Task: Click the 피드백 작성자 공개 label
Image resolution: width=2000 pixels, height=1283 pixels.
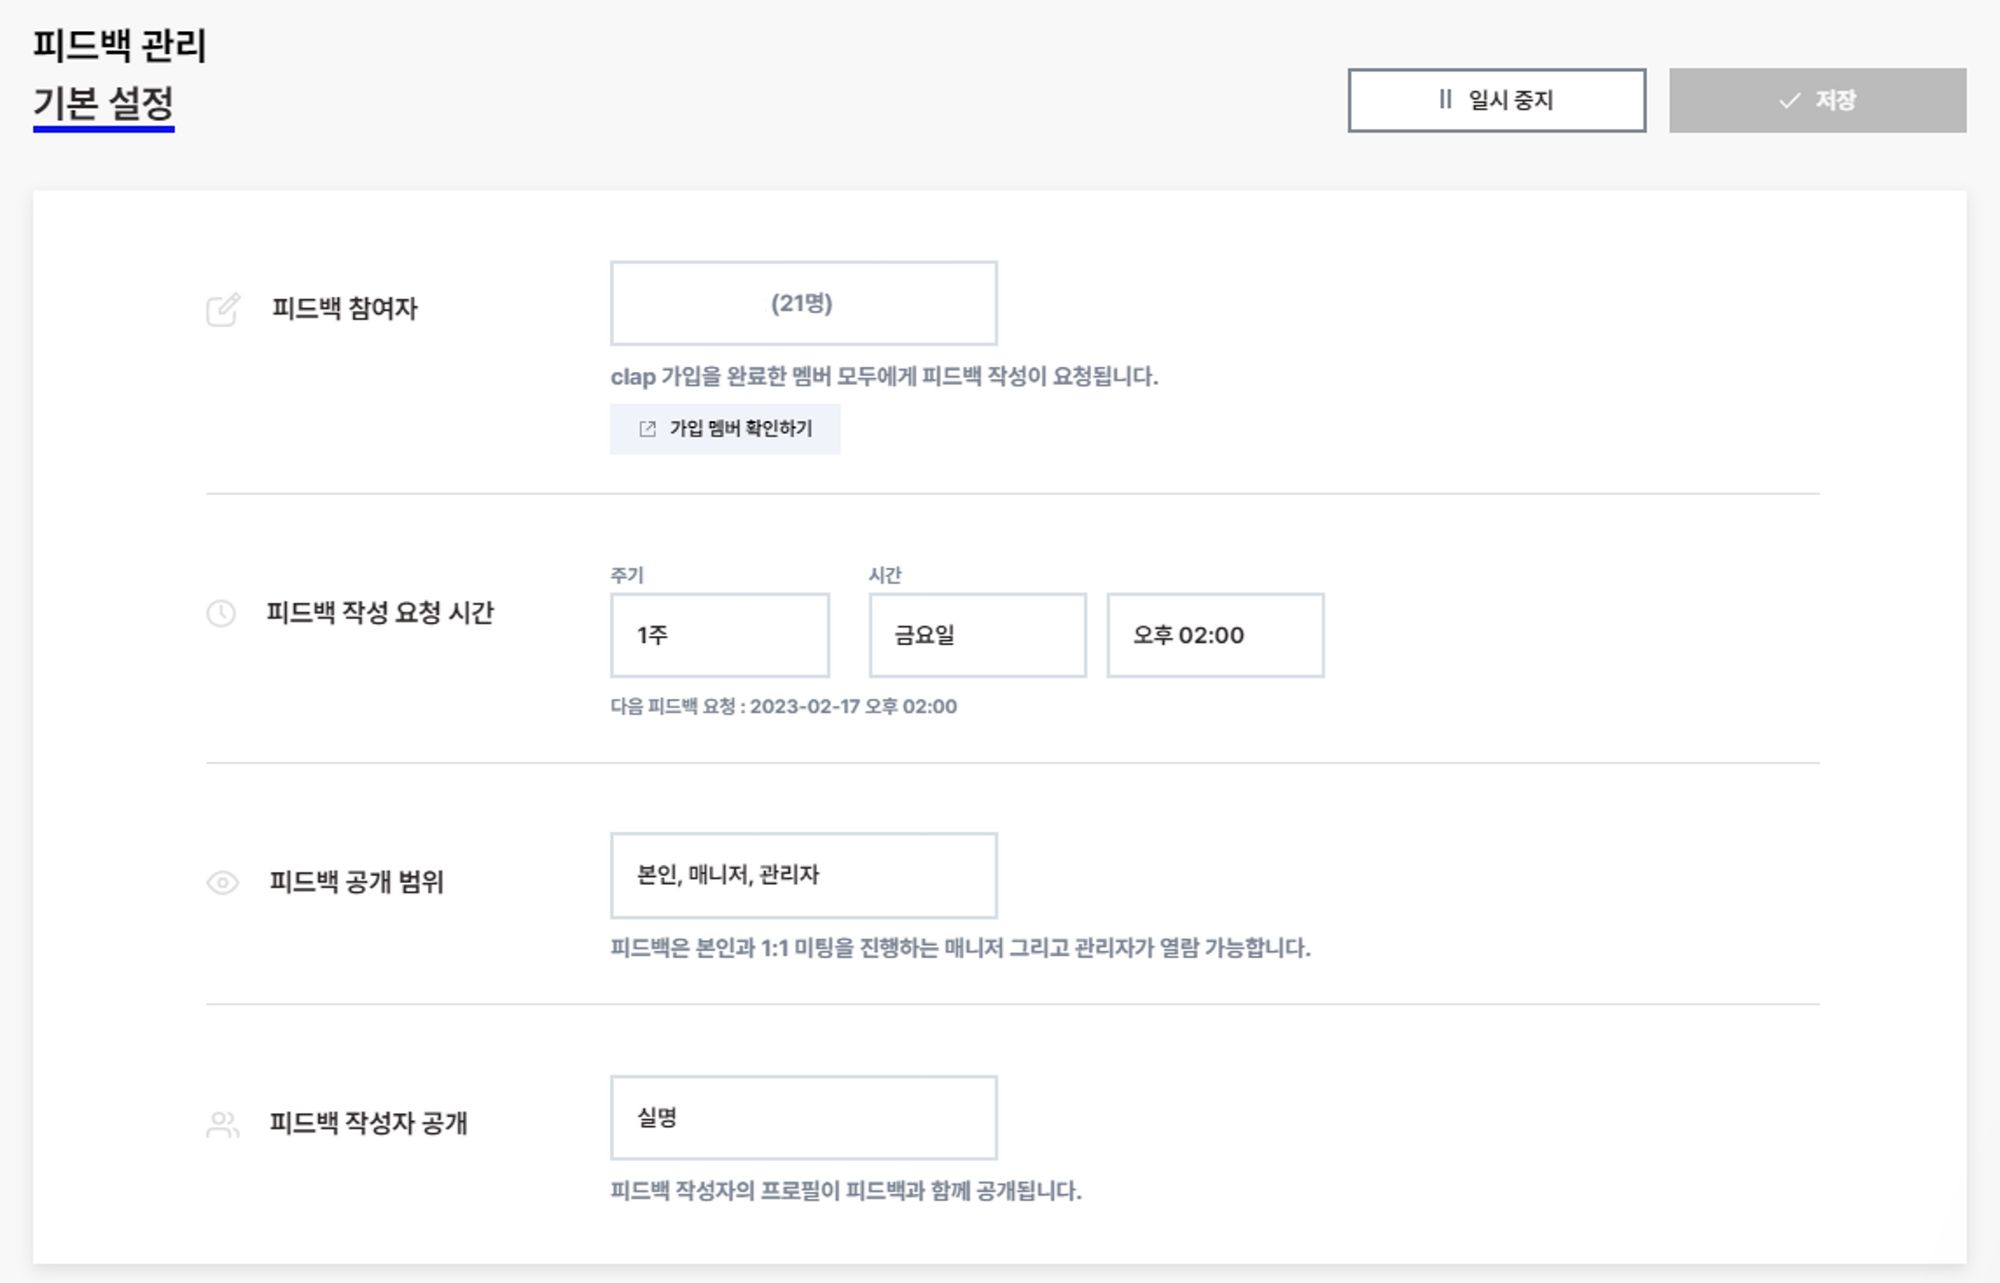Action: 368,1123
